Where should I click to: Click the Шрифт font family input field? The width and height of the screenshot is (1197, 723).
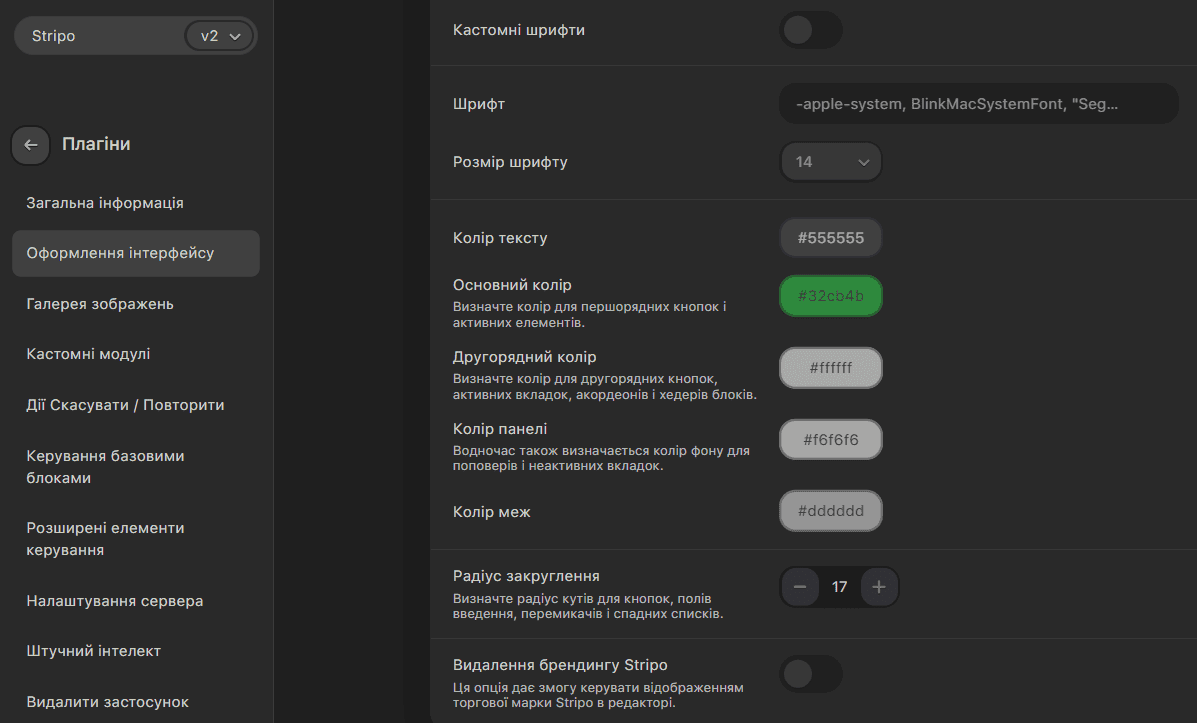tap(978, 104)
